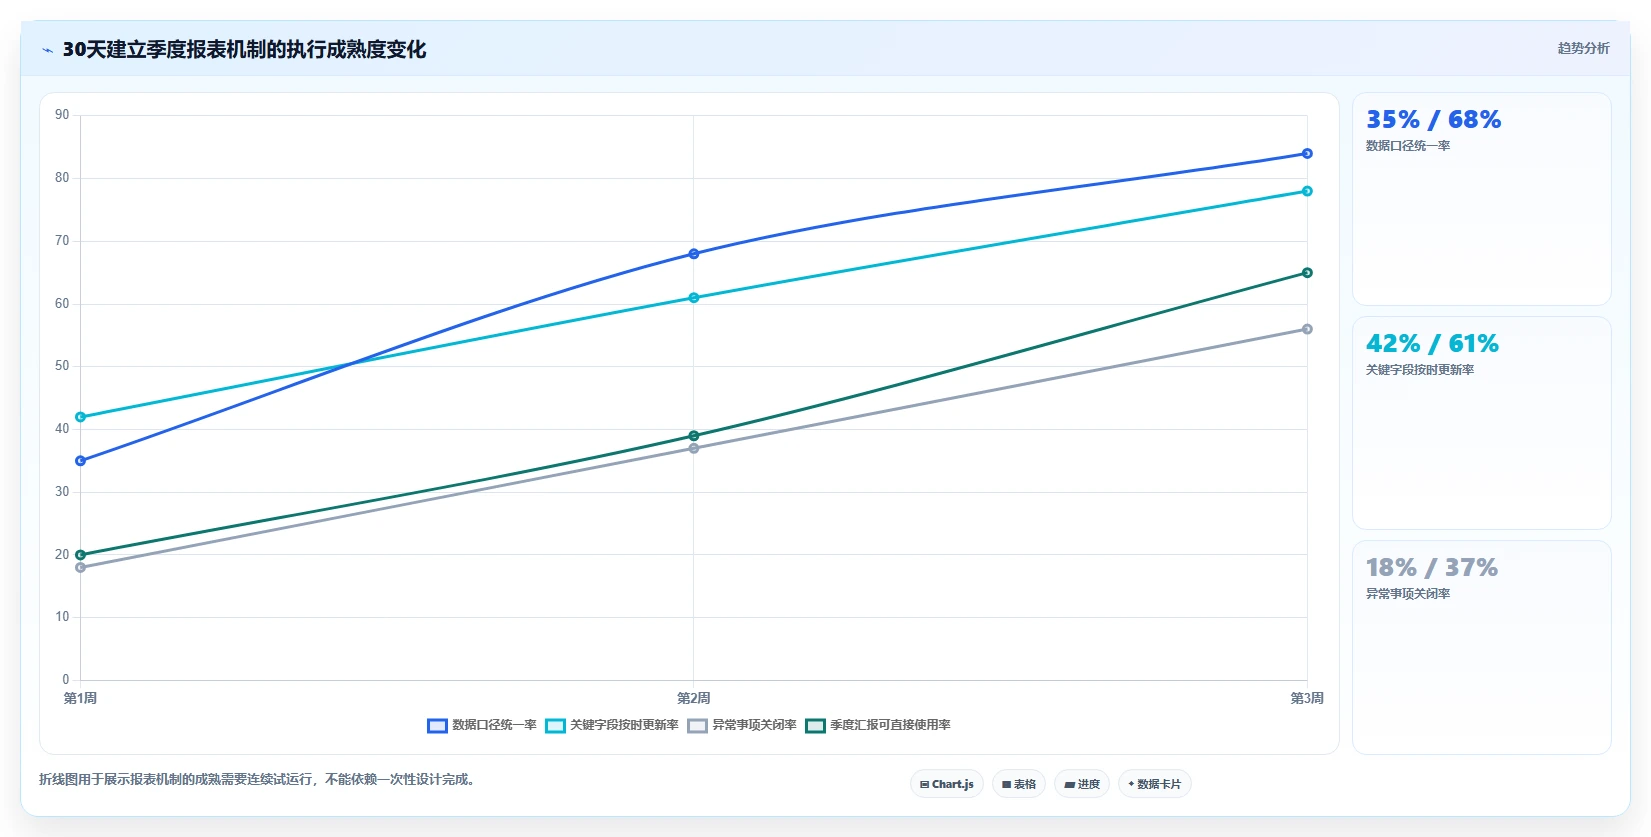Click the y-axis label 0
The width and height of the screenshot is (1651, 837).
click(x=66, y=680)
